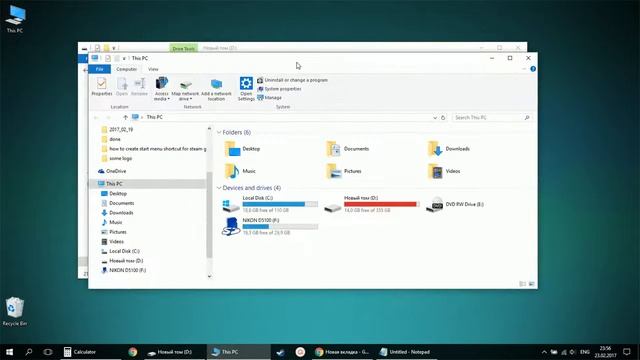Open the Desktop folder in Folders section
The height and width of the screenshot is (360, 640).
click(x=242, y=149)
